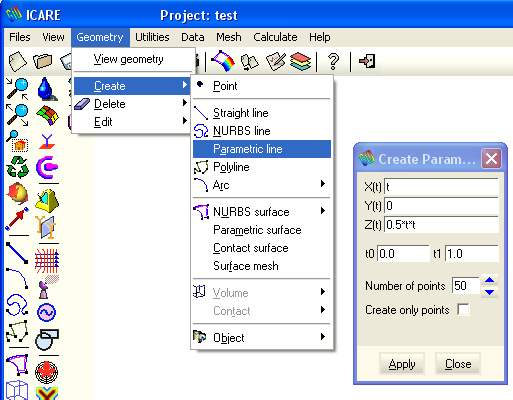Click the open folder toolbar icon

click(43, 61)
